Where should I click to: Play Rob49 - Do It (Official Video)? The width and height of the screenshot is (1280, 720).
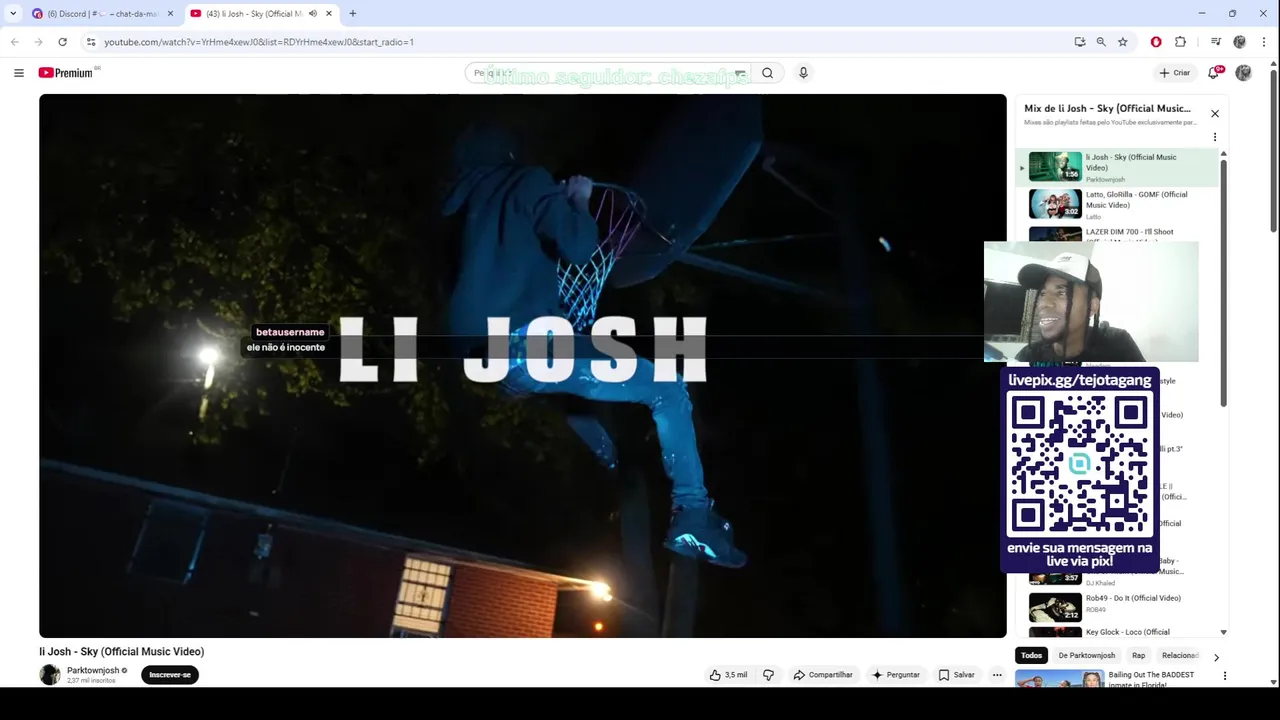coord(1118,607)
